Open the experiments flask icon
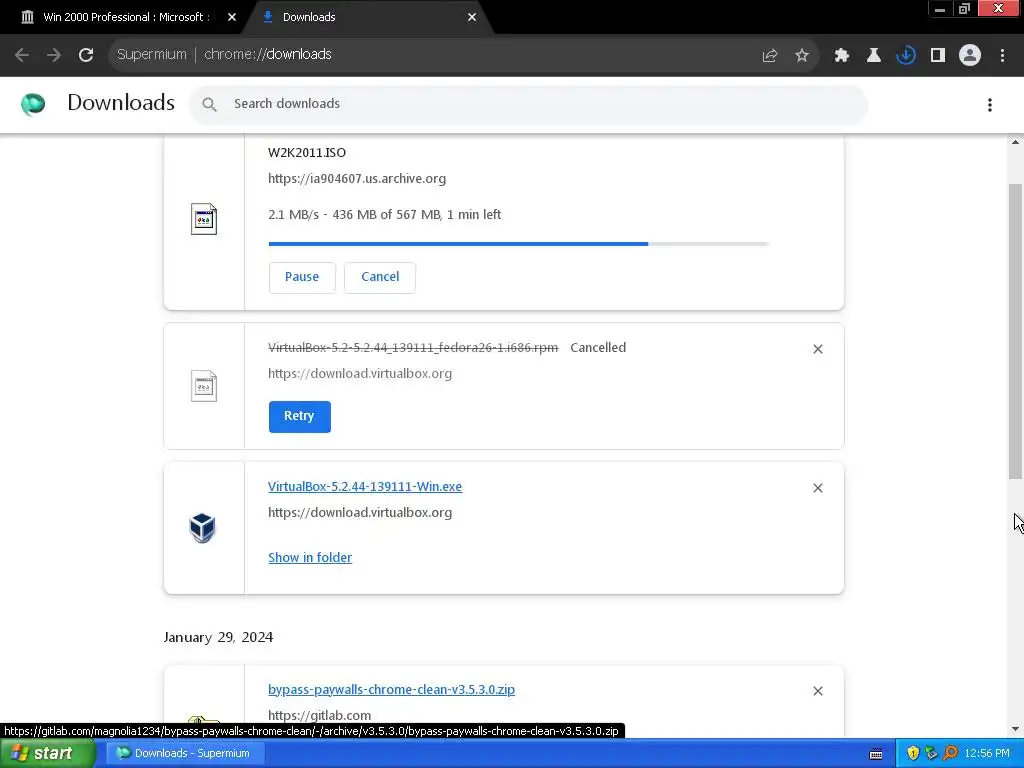This screenshot has height=768, width=1024. click(874, 56)
